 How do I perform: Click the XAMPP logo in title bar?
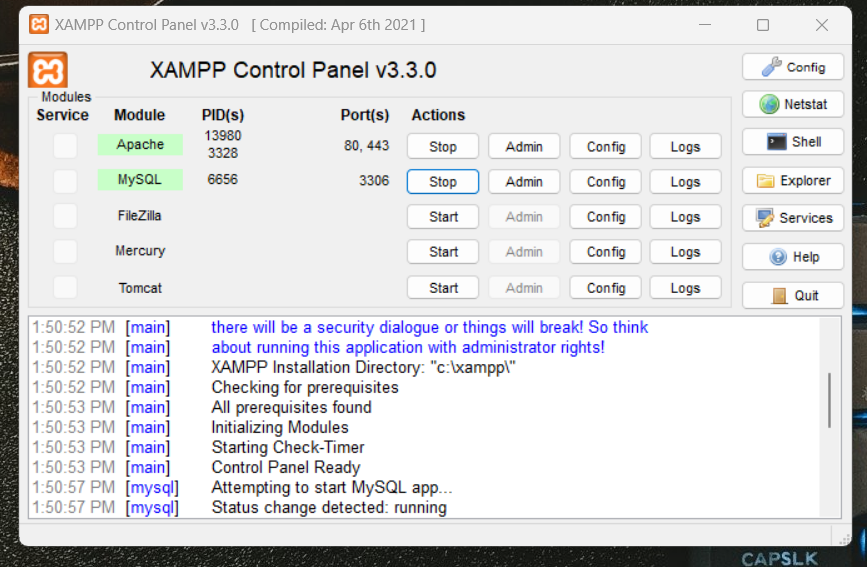tap(39, 25)
